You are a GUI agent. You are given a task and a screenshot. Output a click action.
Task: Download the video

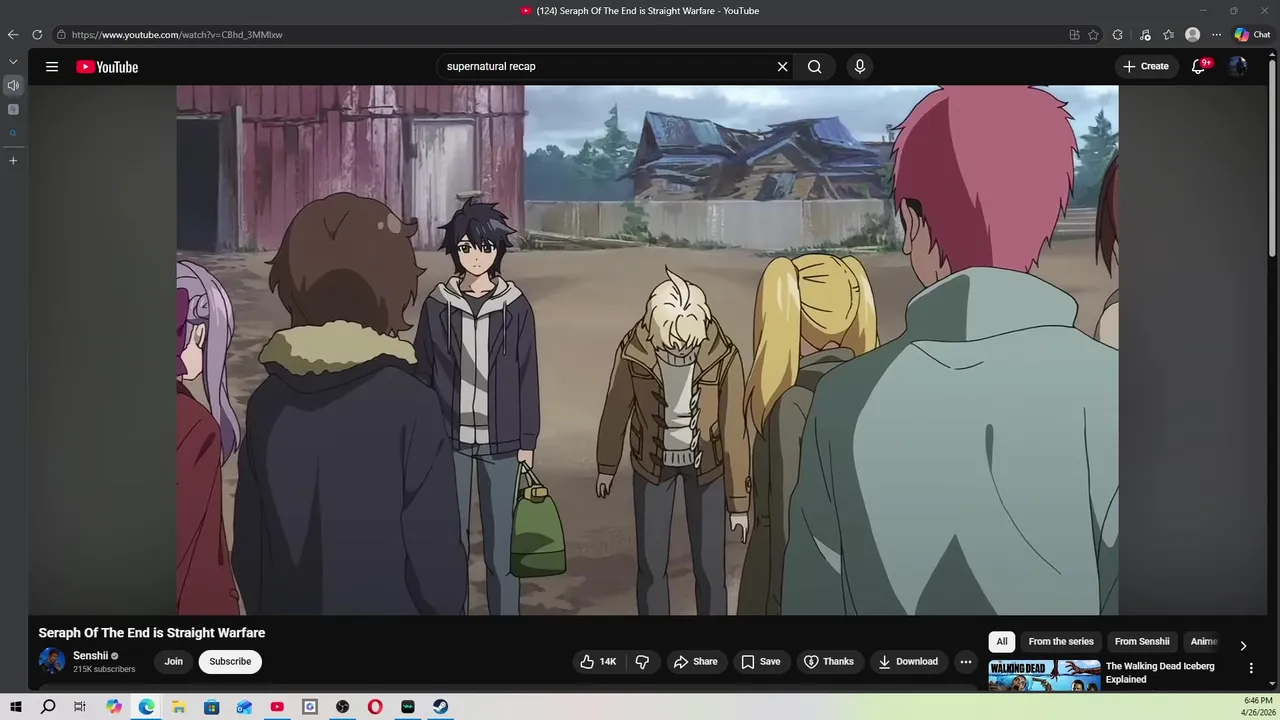(908, 662)
